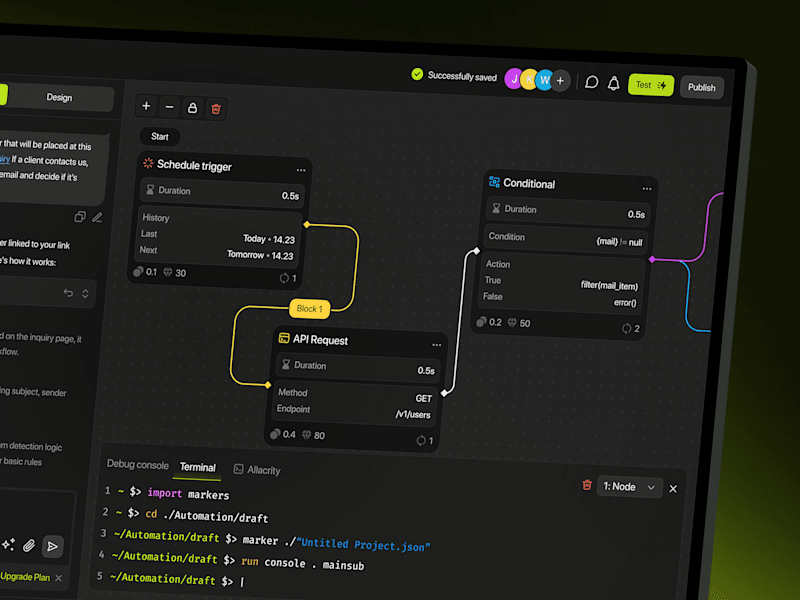Edit the chat message with pencil icon
800x600 pixels.
pyautogui.click(x=97, y=218)
